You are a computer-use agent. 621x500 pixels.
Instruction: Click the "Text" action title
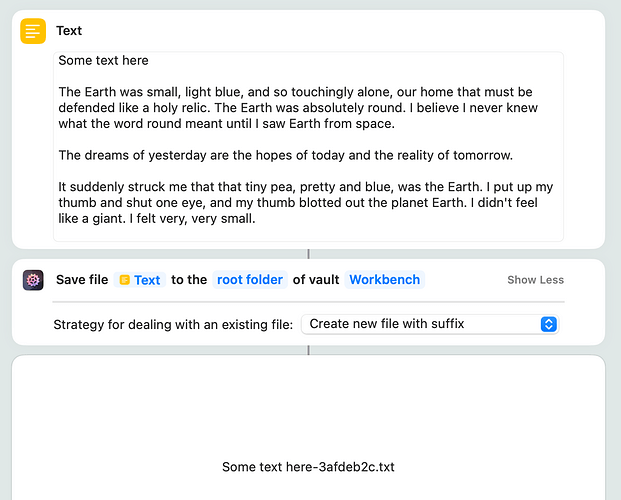click(69, 31)
